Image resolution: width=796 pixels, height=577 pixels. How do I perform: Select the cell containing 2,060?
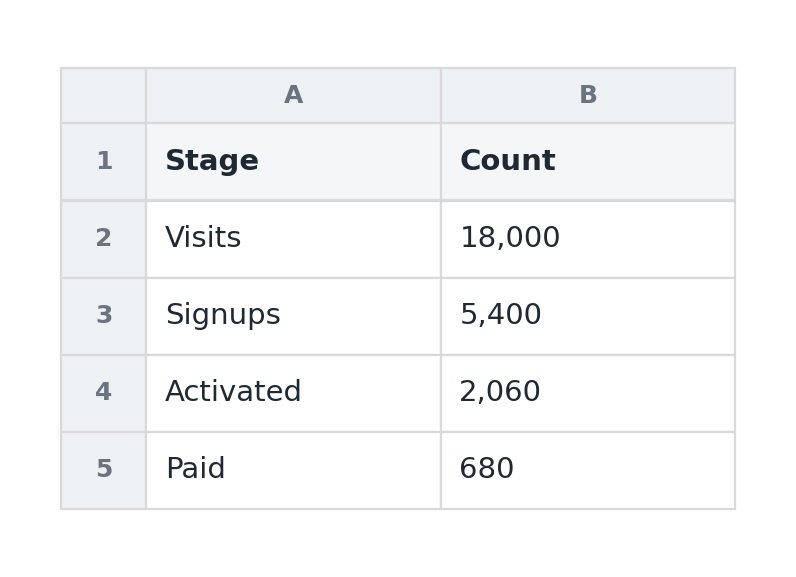(x=588, y=394)
